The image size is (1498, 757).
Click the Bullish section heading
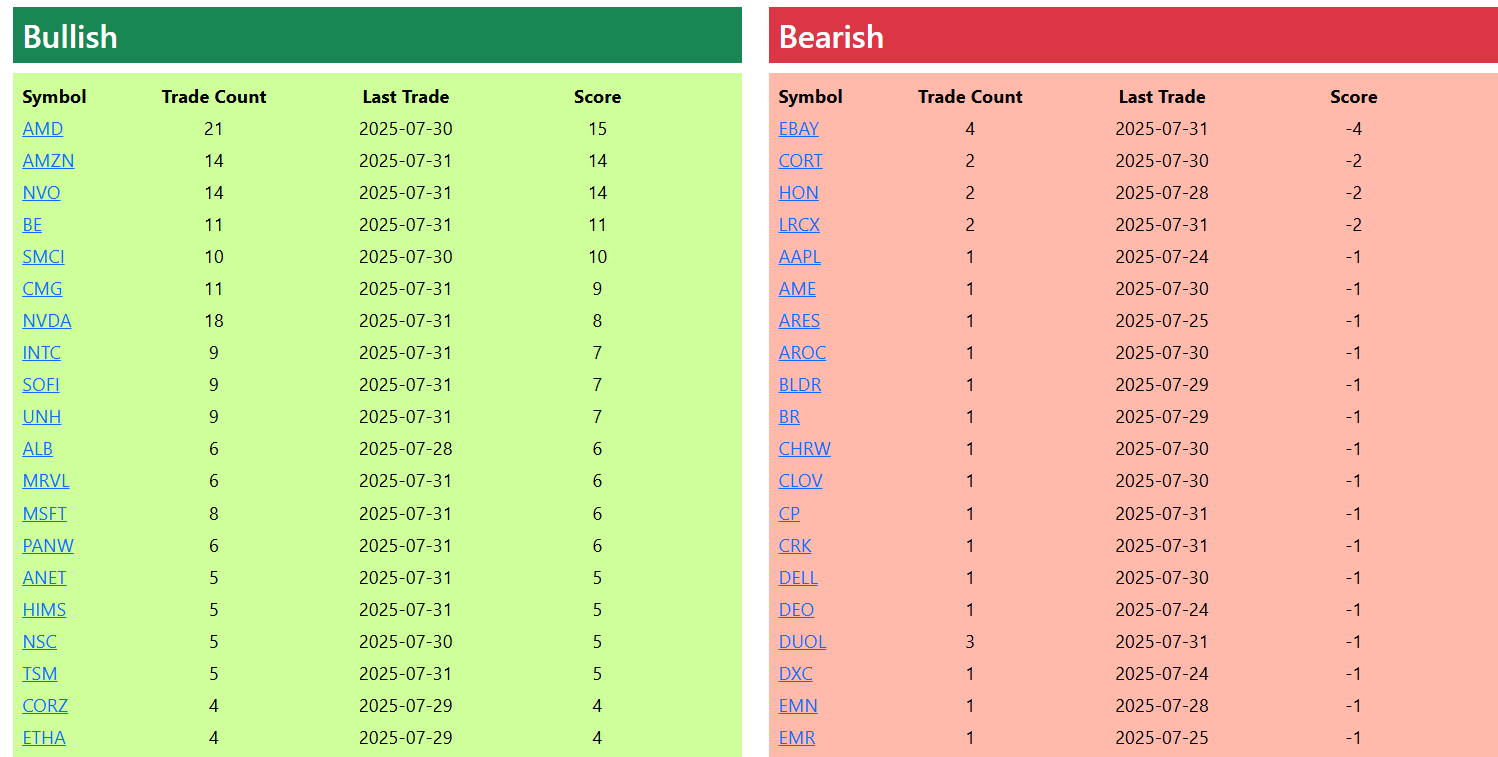coord(70,37)
